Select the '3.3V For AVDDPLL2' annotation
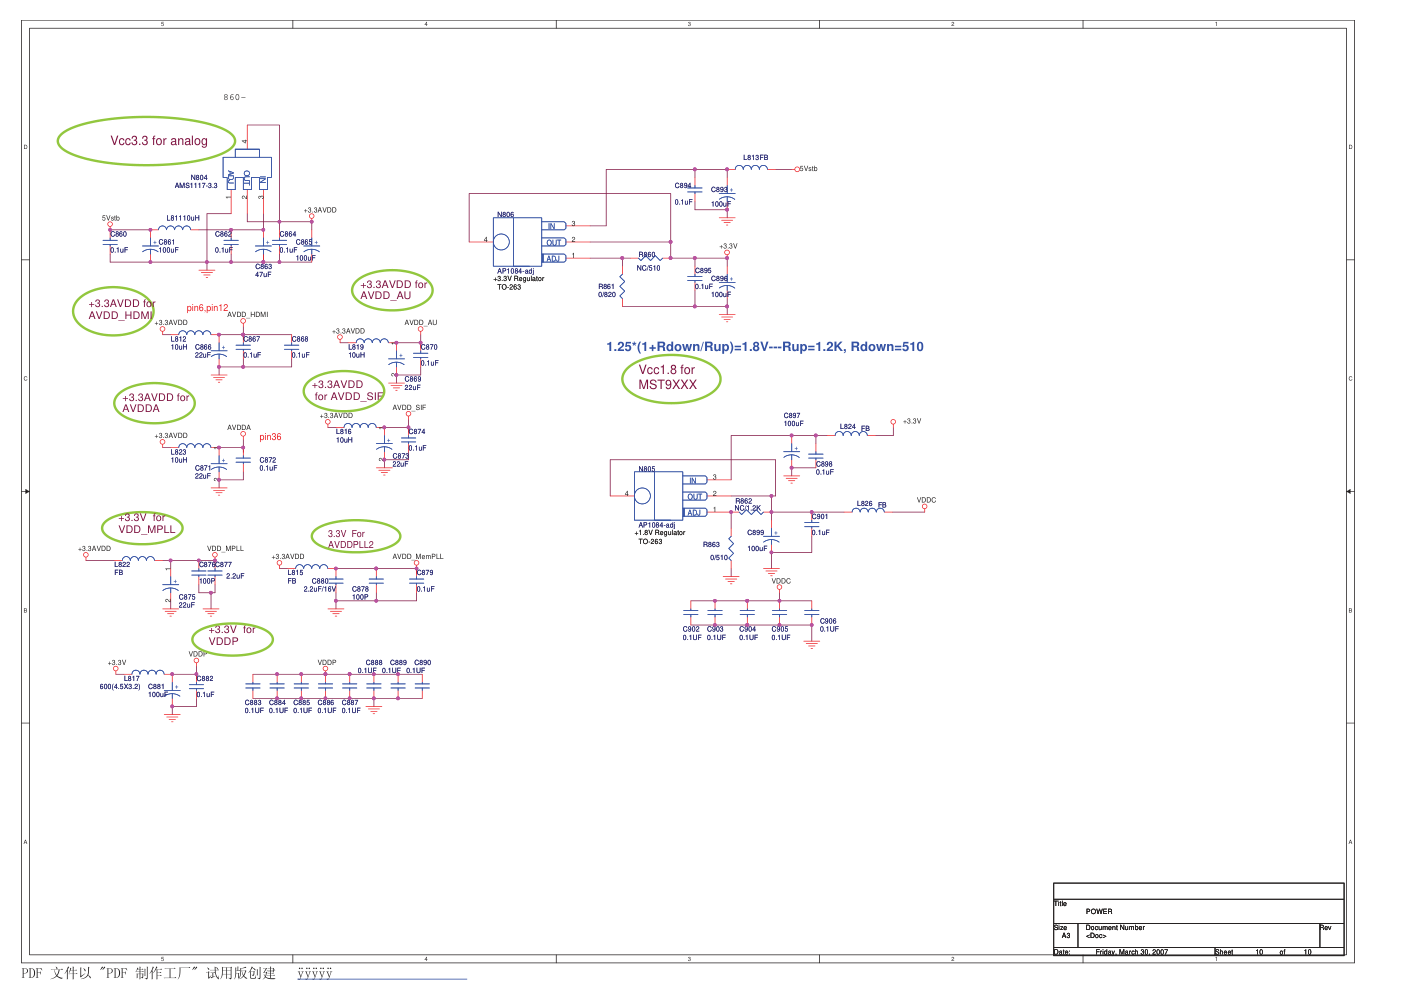Image resolution: width=1404 pixels, height=993 pixels. [356, 538]
